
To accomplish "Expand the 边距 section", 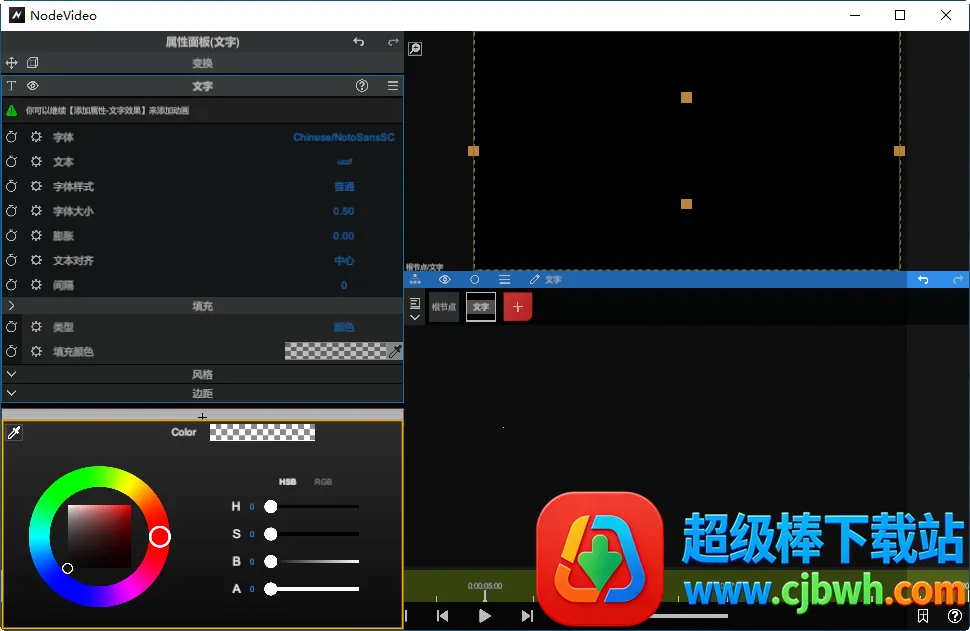I will pos(11,393).
